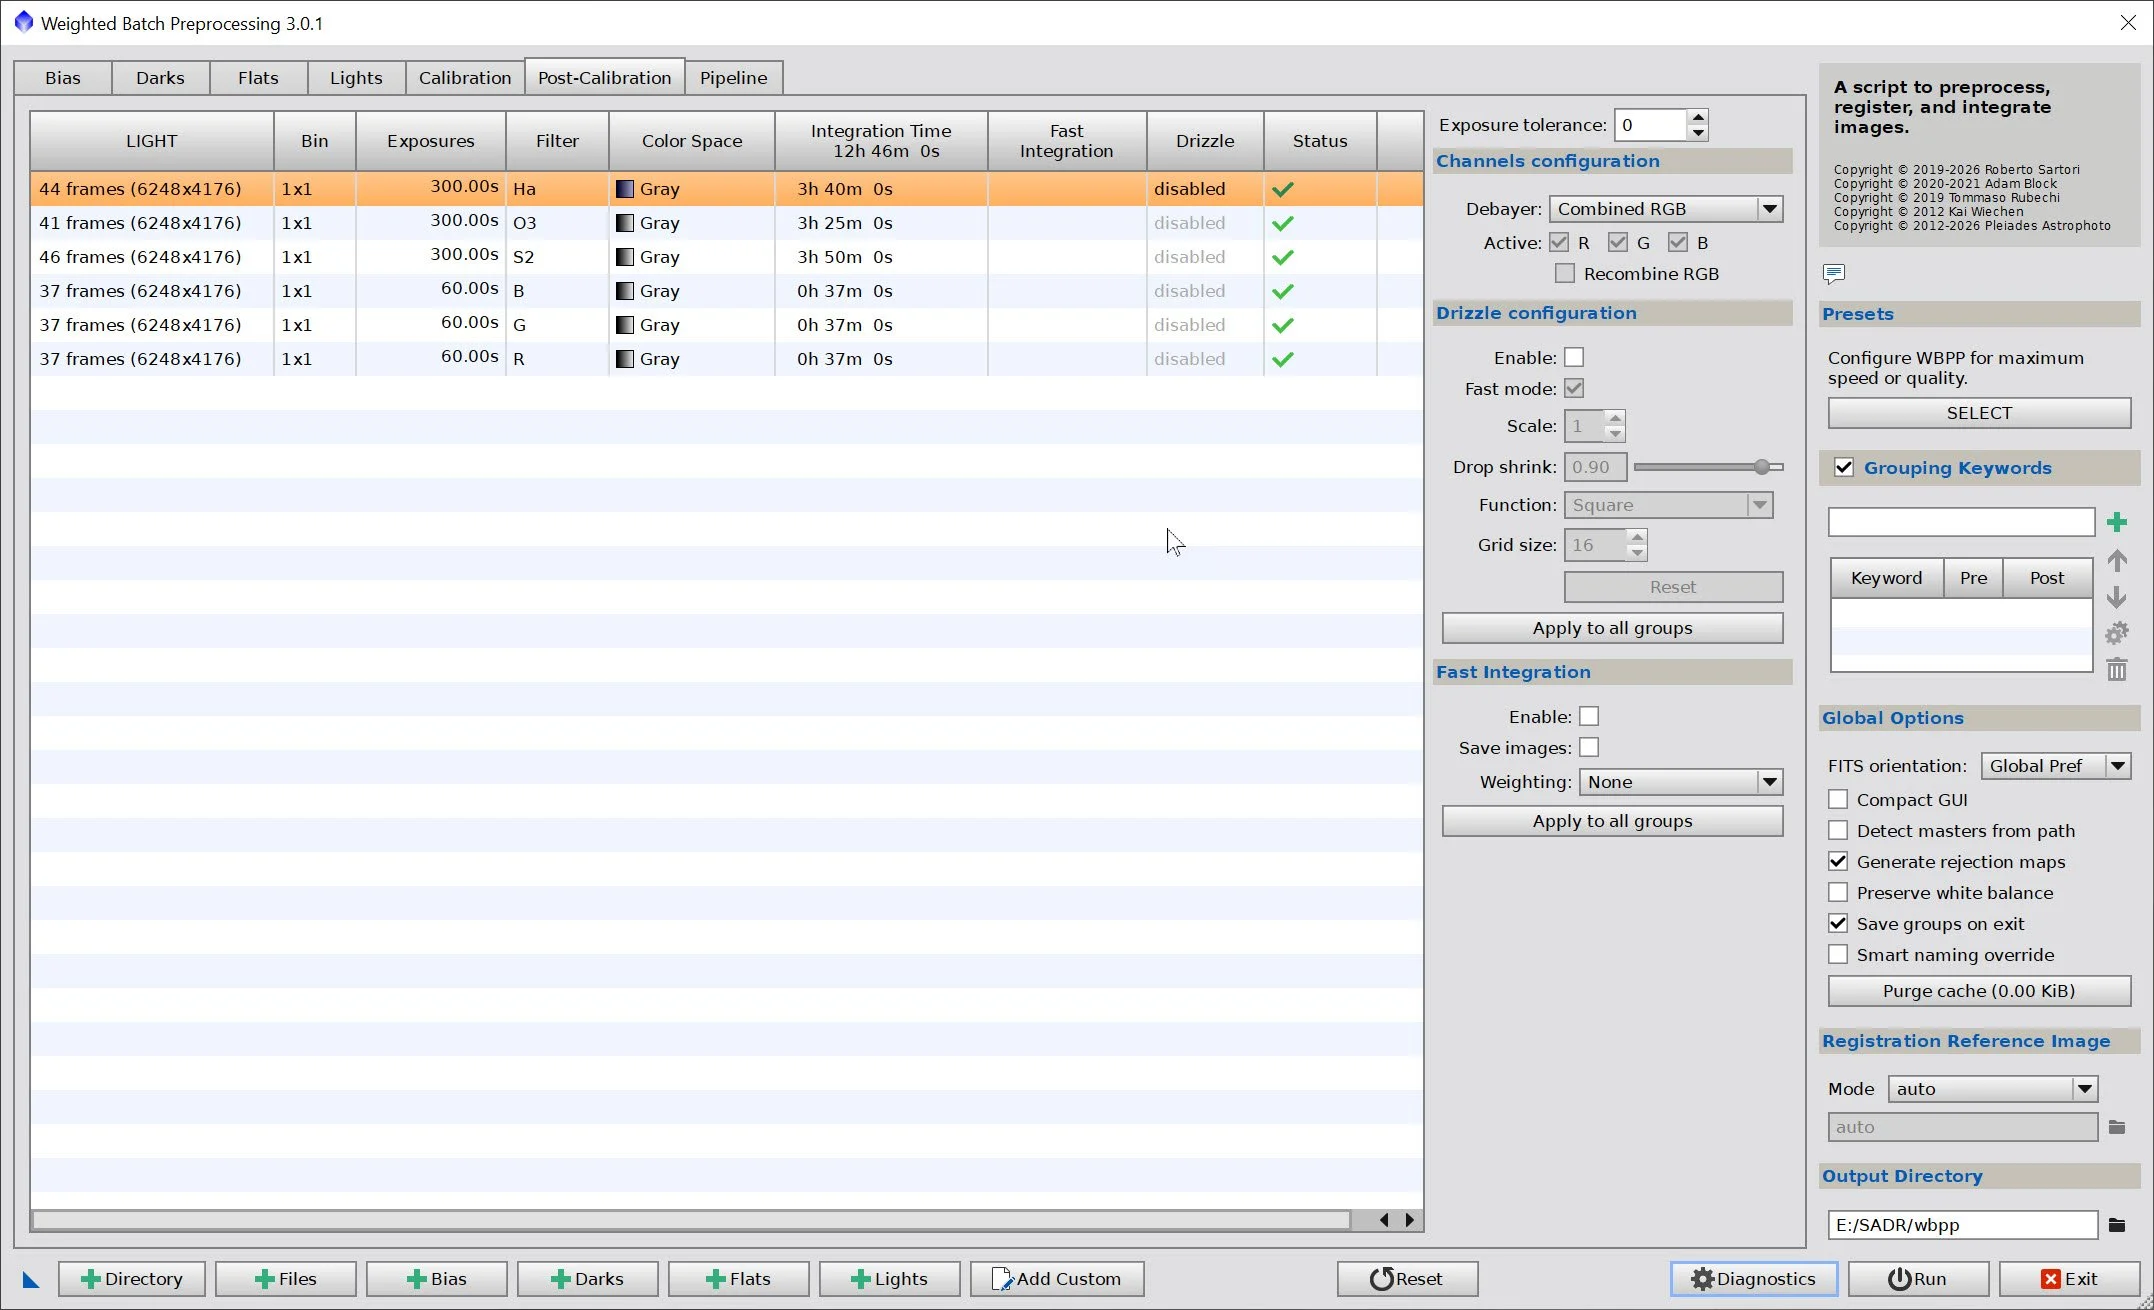
Task: Enable Smart naming override
Action: 1838,954
